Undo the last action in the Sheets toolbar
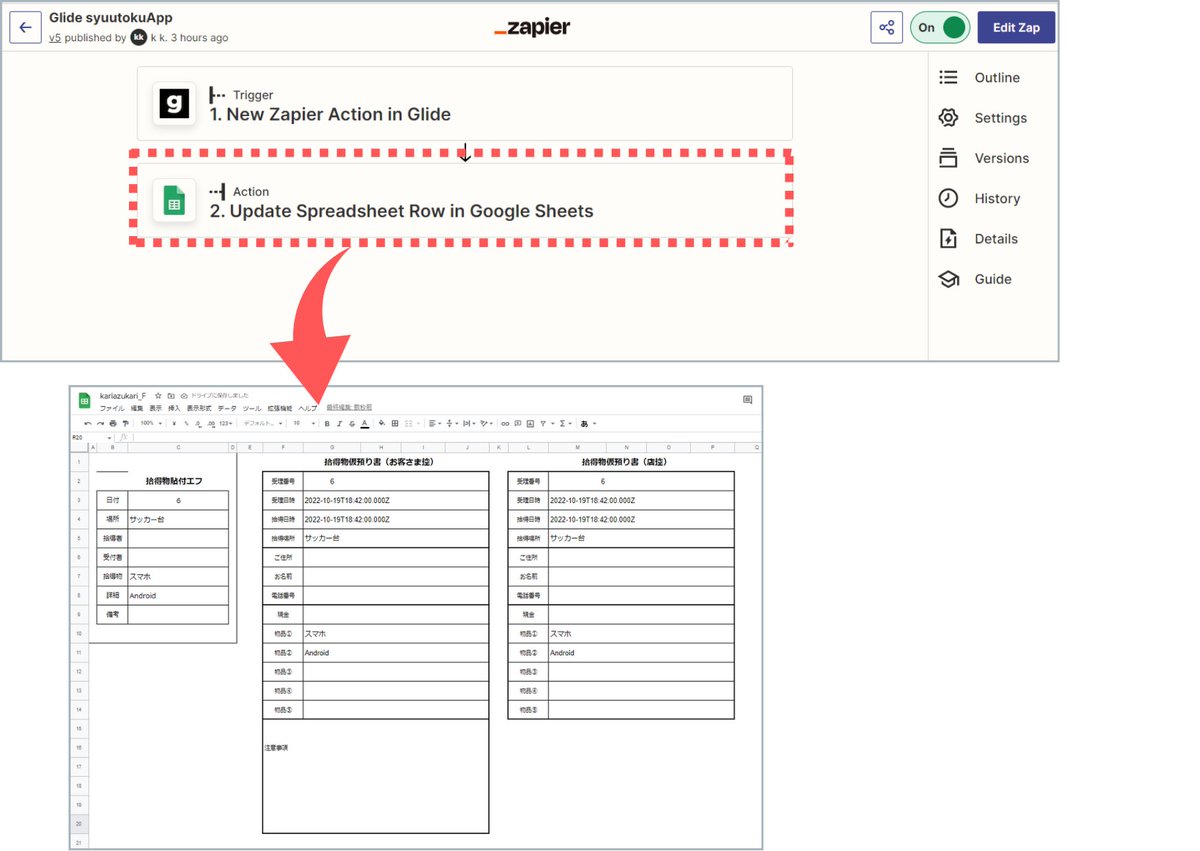 click(x=88, y=423)
